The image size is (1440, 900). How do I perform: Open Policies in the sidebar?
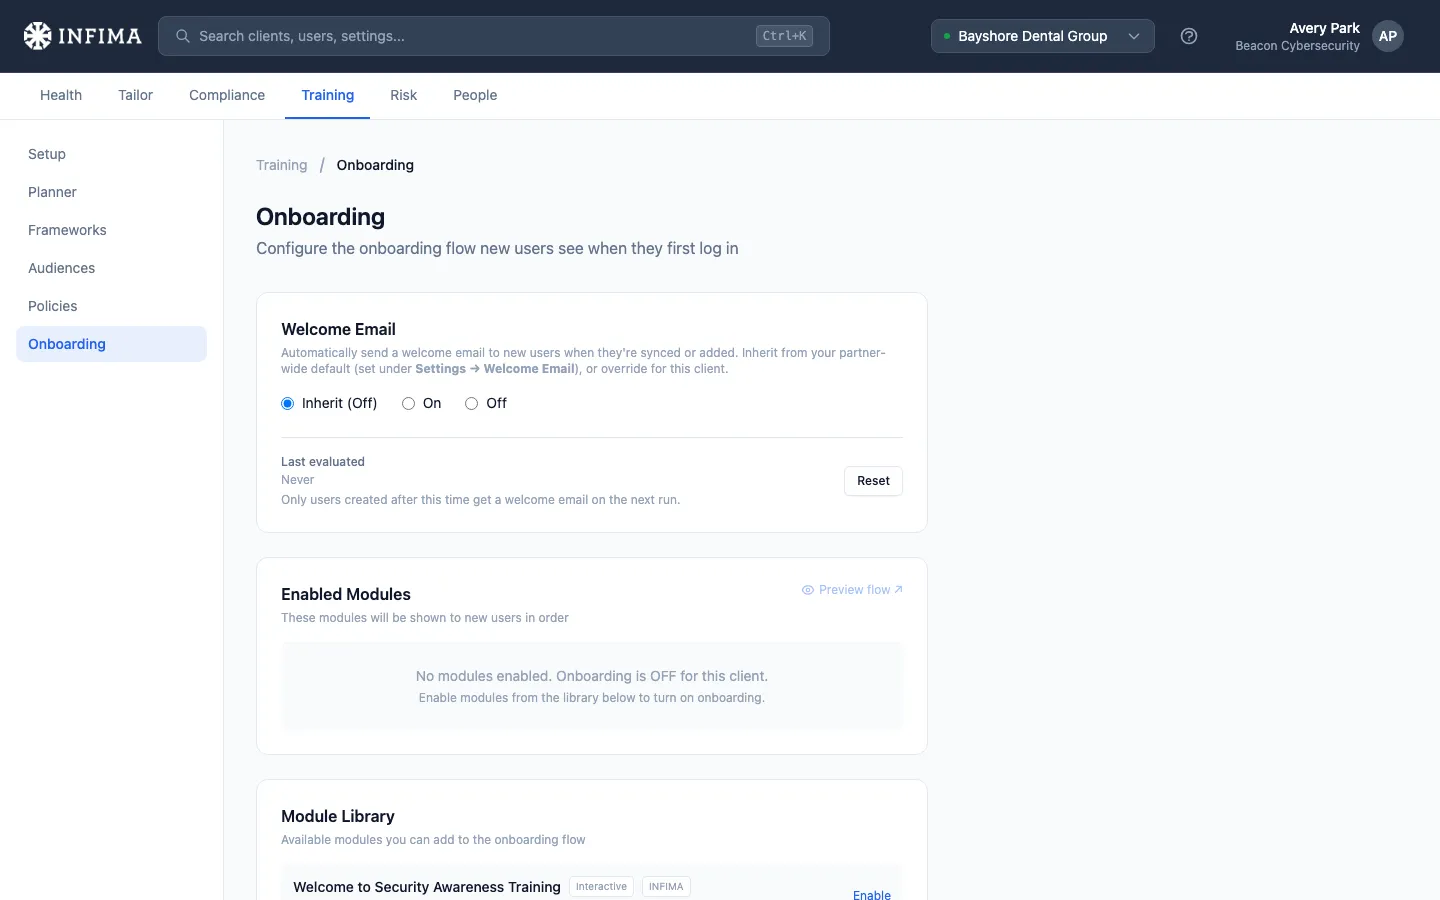111,306
